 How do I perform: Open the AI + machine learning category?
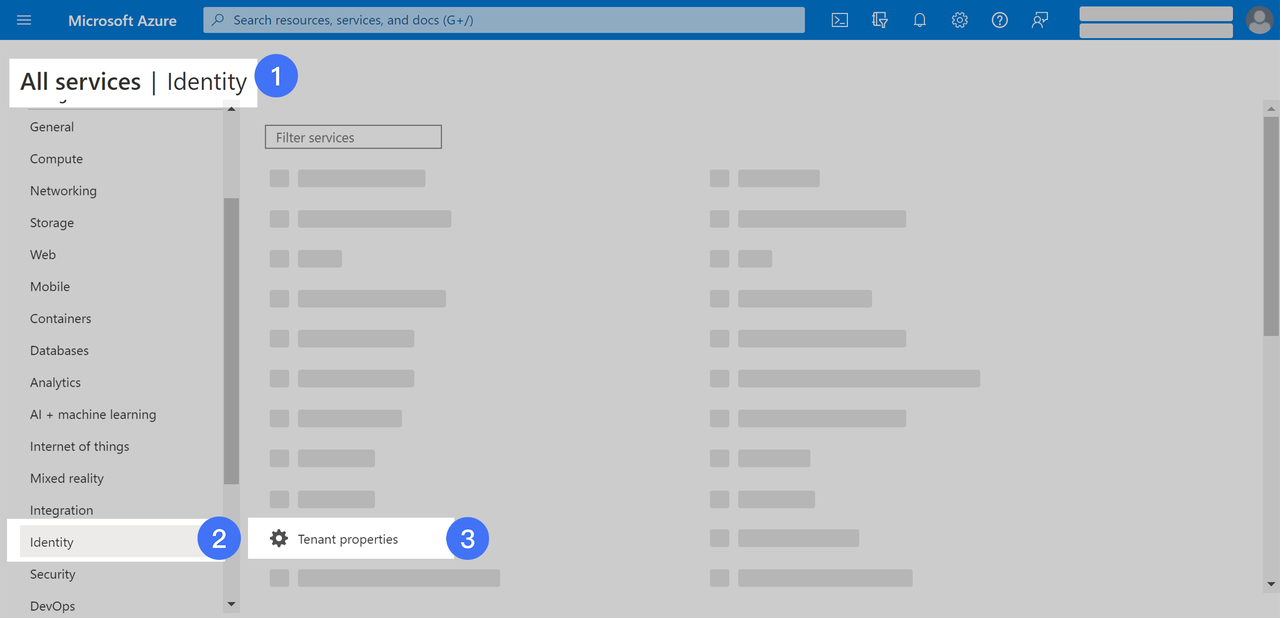coord(93,415)
